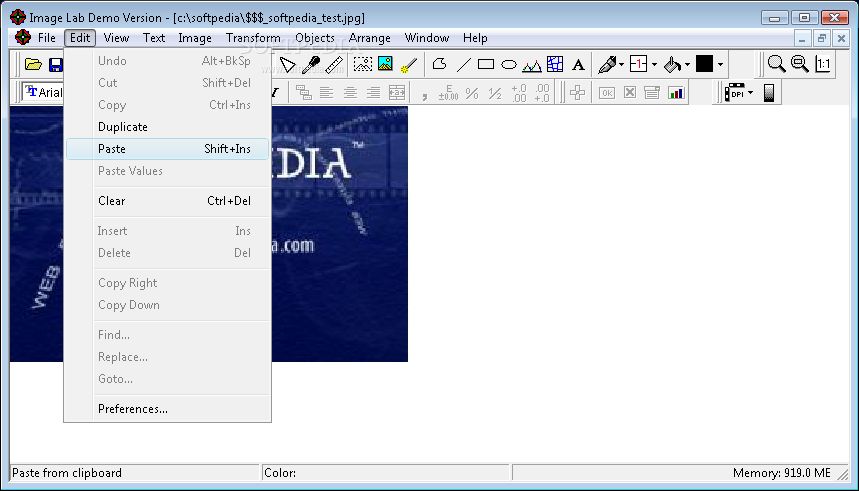Click the align right icon
This screenshot has height=491, width=859.
tap(374, 93)
